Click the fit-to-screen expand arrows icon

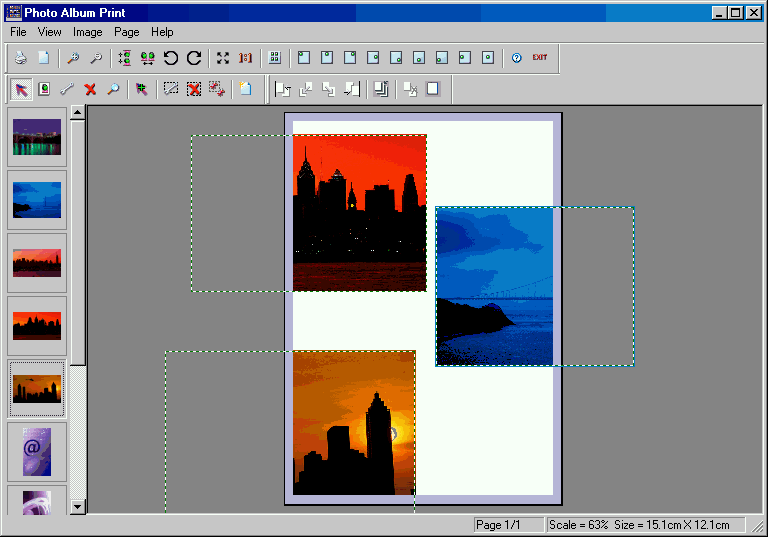[x=223, y=58]
